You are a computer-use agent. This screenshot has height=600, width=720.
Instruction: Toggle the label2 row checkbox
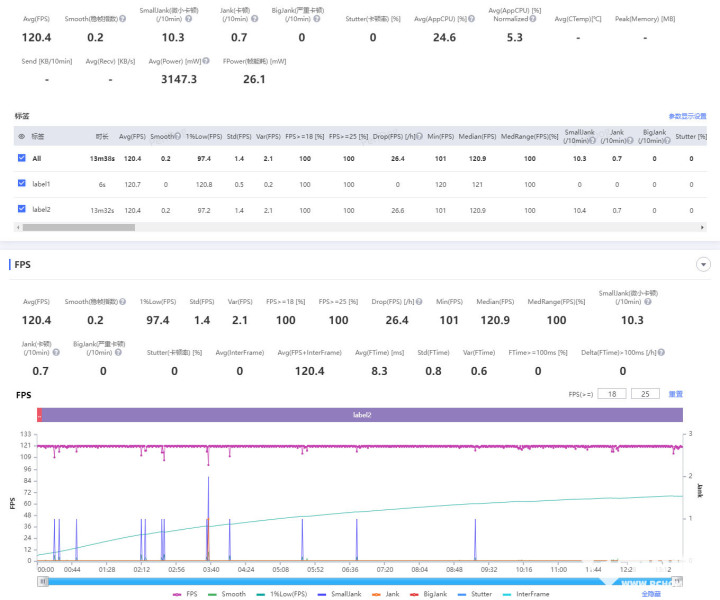(22, 210)
